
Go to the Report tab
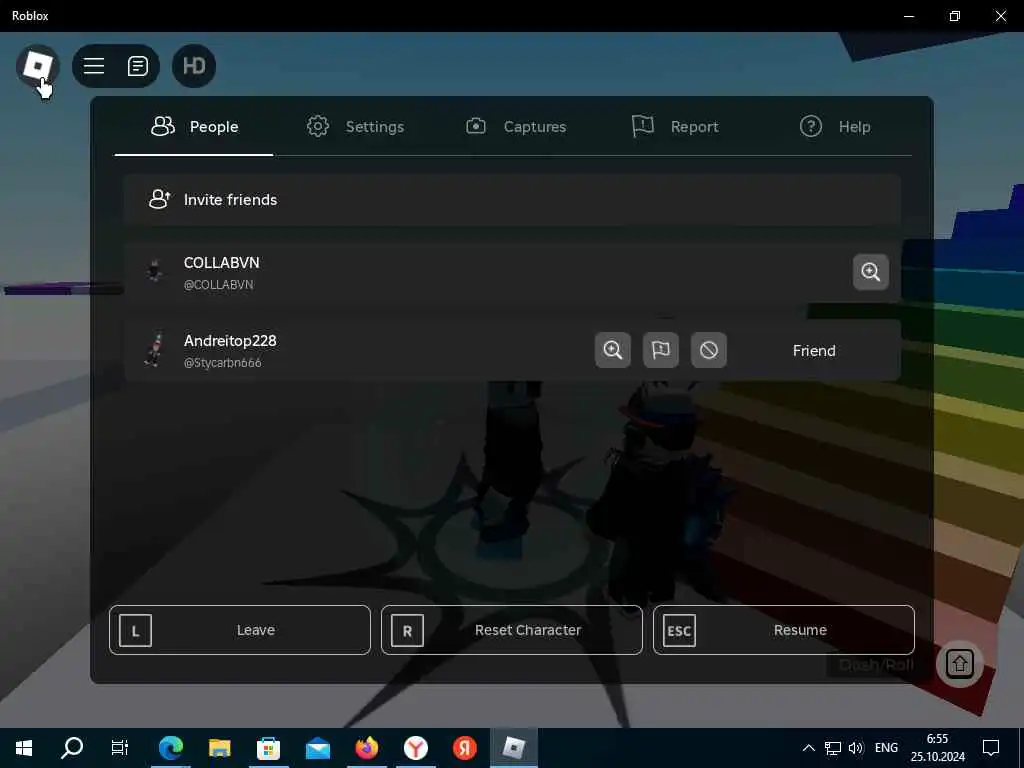675,127
